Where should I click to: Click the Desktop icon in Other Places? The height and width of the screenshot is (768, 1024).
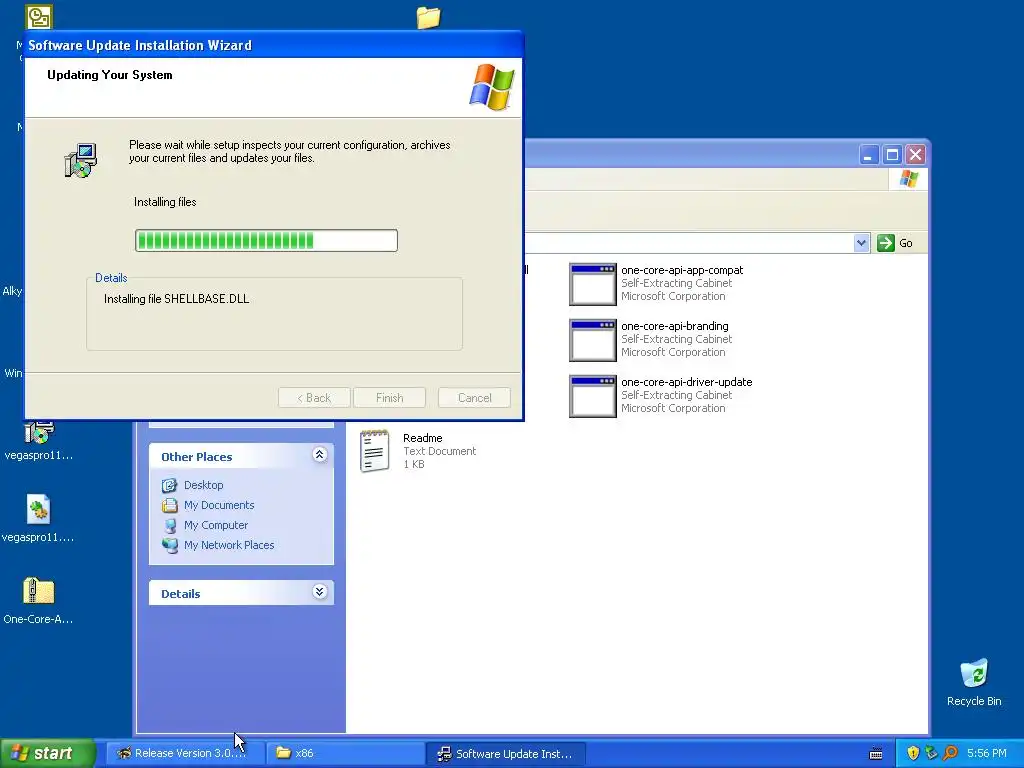pyautogui.click(x=170, y=485)
